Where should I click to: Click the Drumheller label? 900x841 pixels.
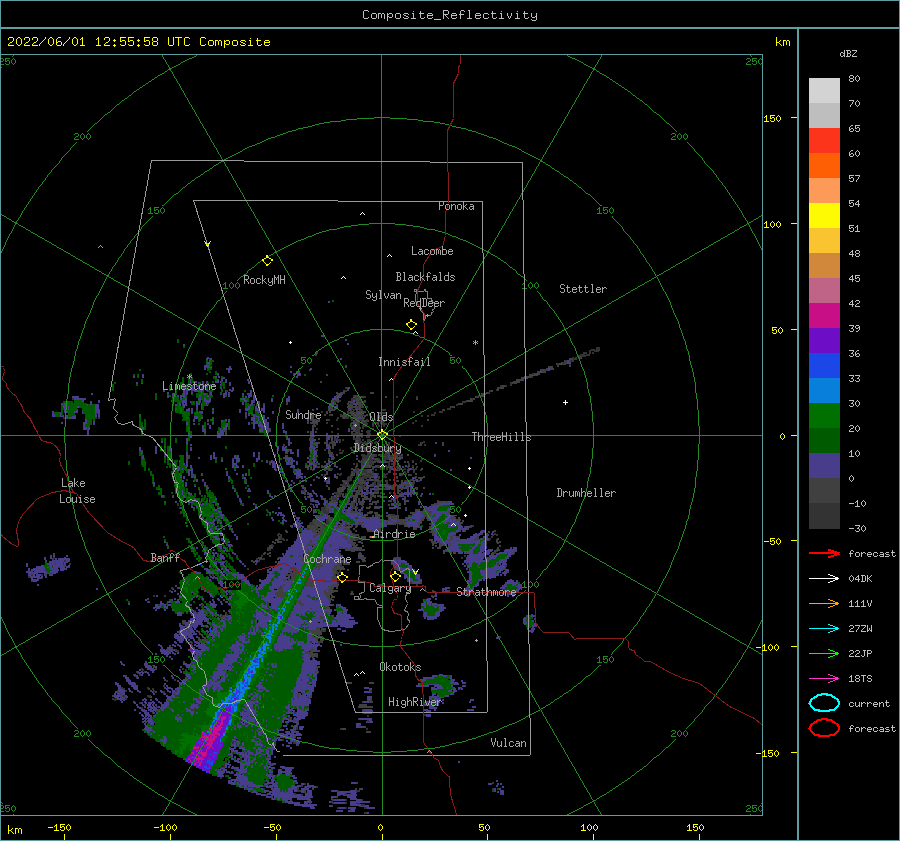[x=586, y=493]
